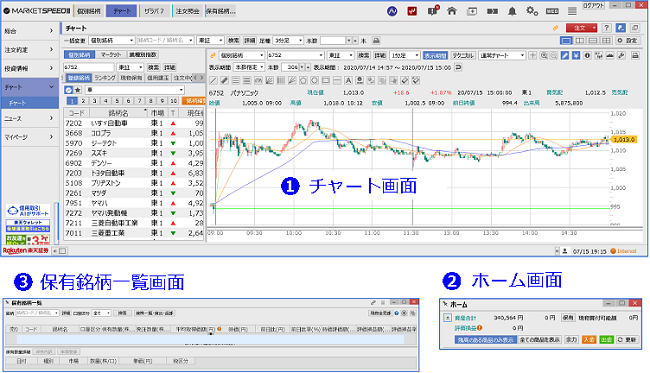
Task: Click the WEB icon in header
Action: (x=552, y=11)
